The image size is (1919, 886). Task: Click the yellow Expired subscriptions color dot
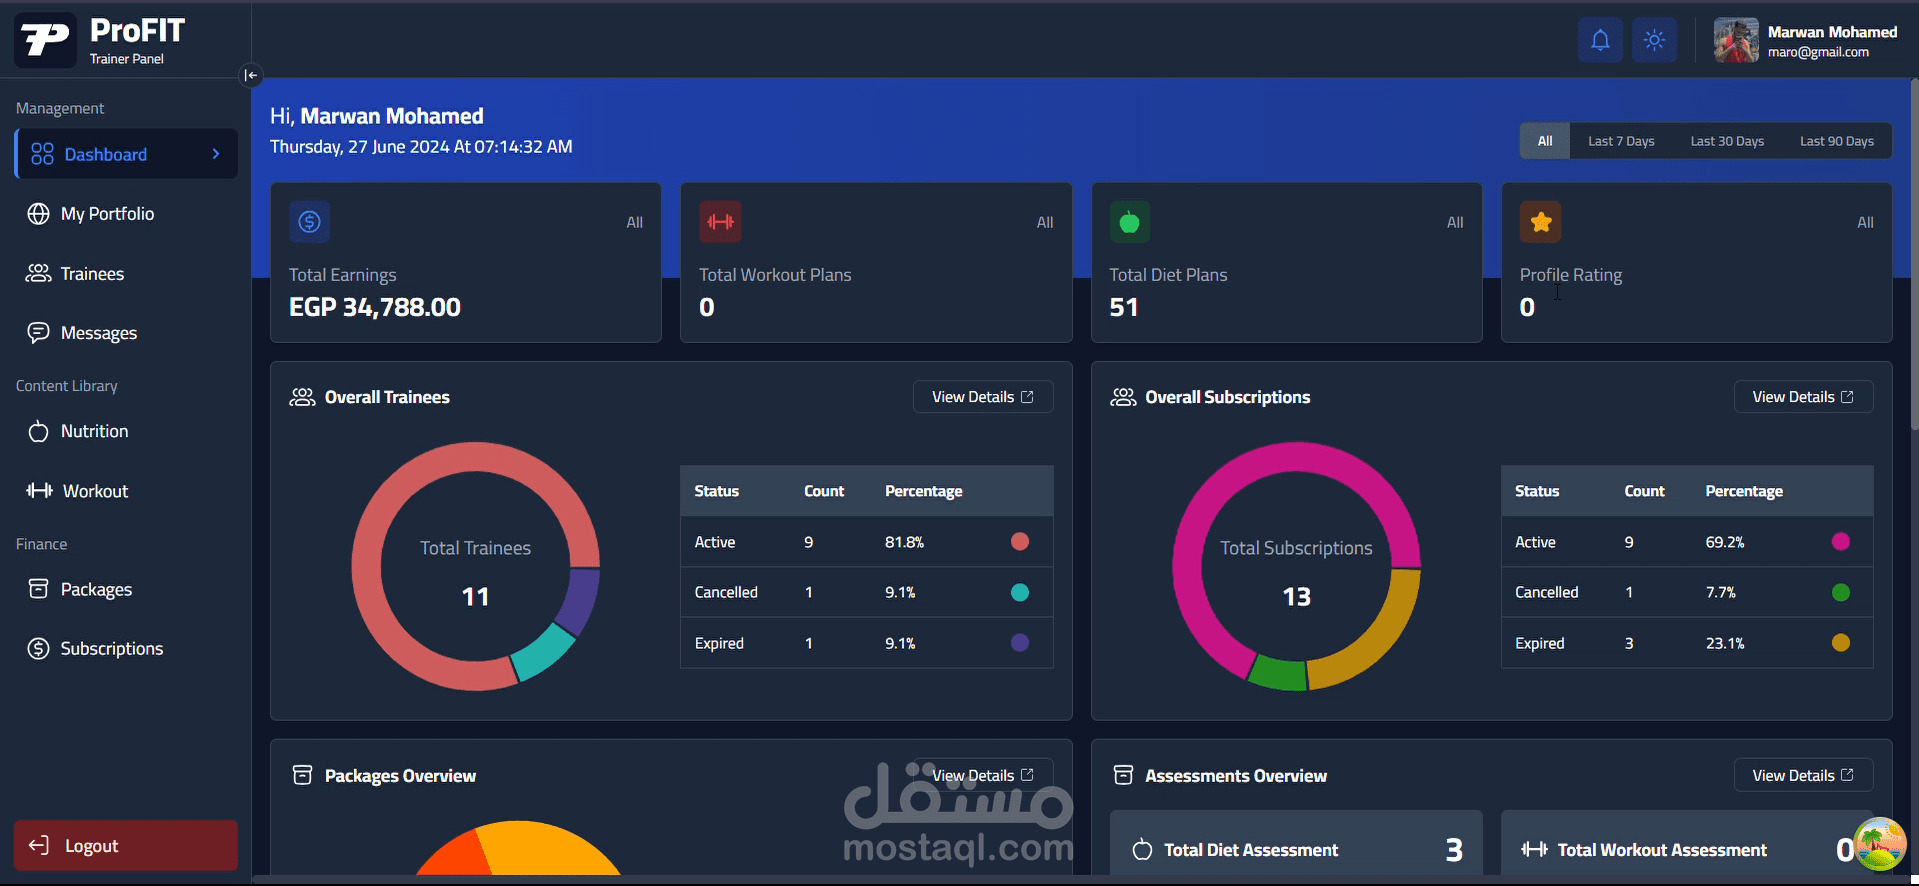click(x=1840, y=643)
